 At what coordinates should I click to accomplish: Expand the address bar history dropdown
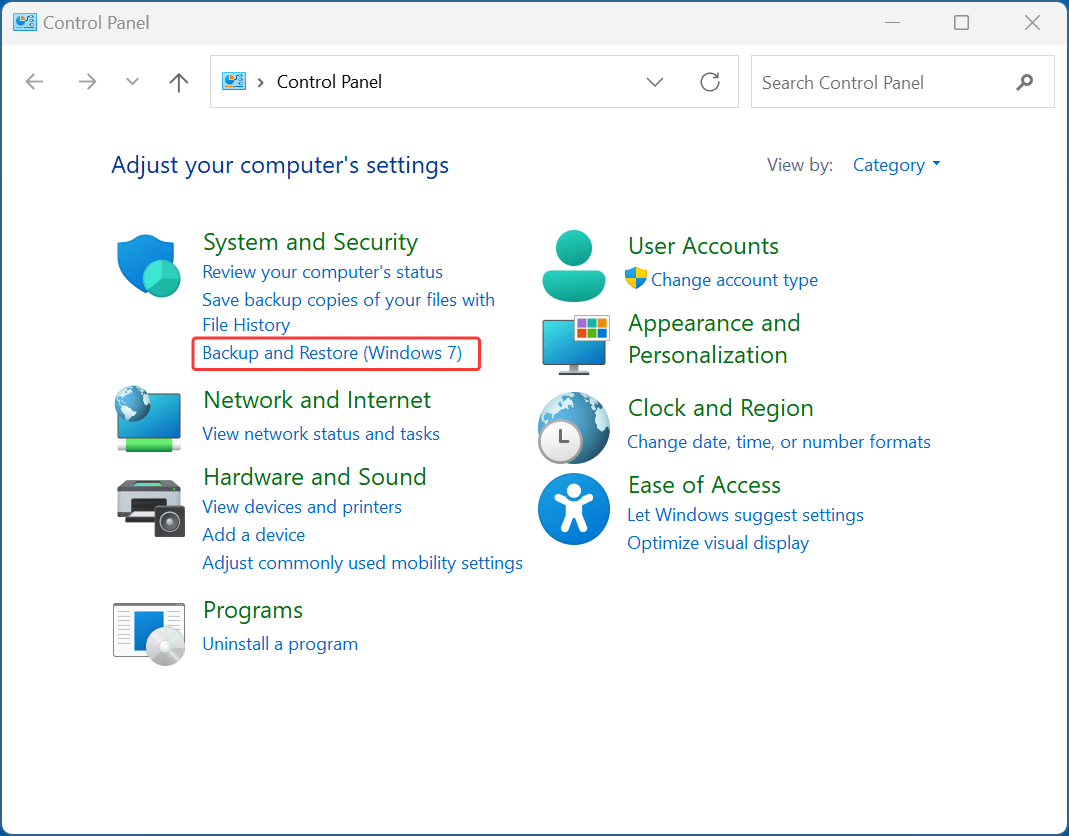pyautogui.click(x=655, y=82)
